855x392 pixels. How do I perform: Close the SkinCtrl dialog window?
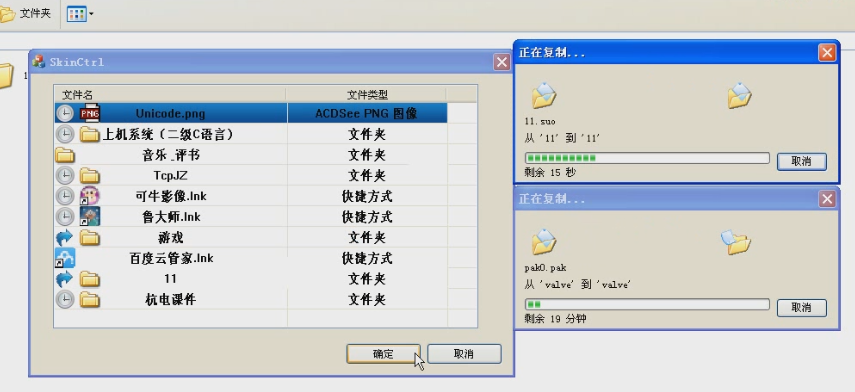coord(502,62)
